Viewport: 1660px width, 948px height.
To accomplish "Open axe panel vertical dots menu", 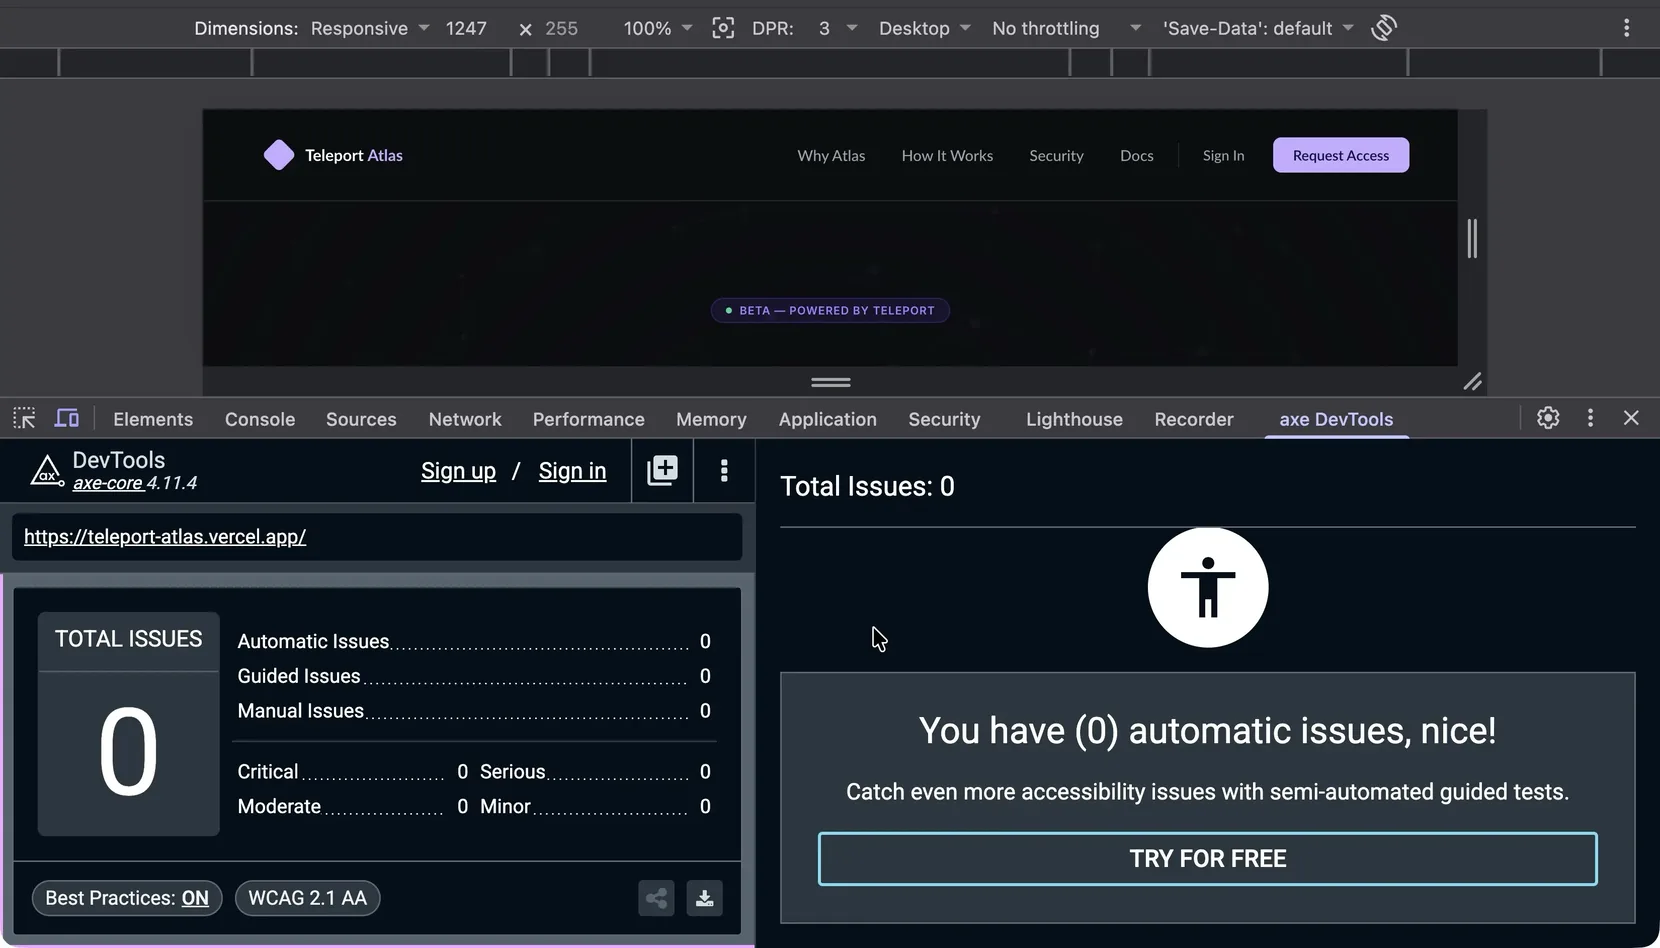I will pos(724,470).
